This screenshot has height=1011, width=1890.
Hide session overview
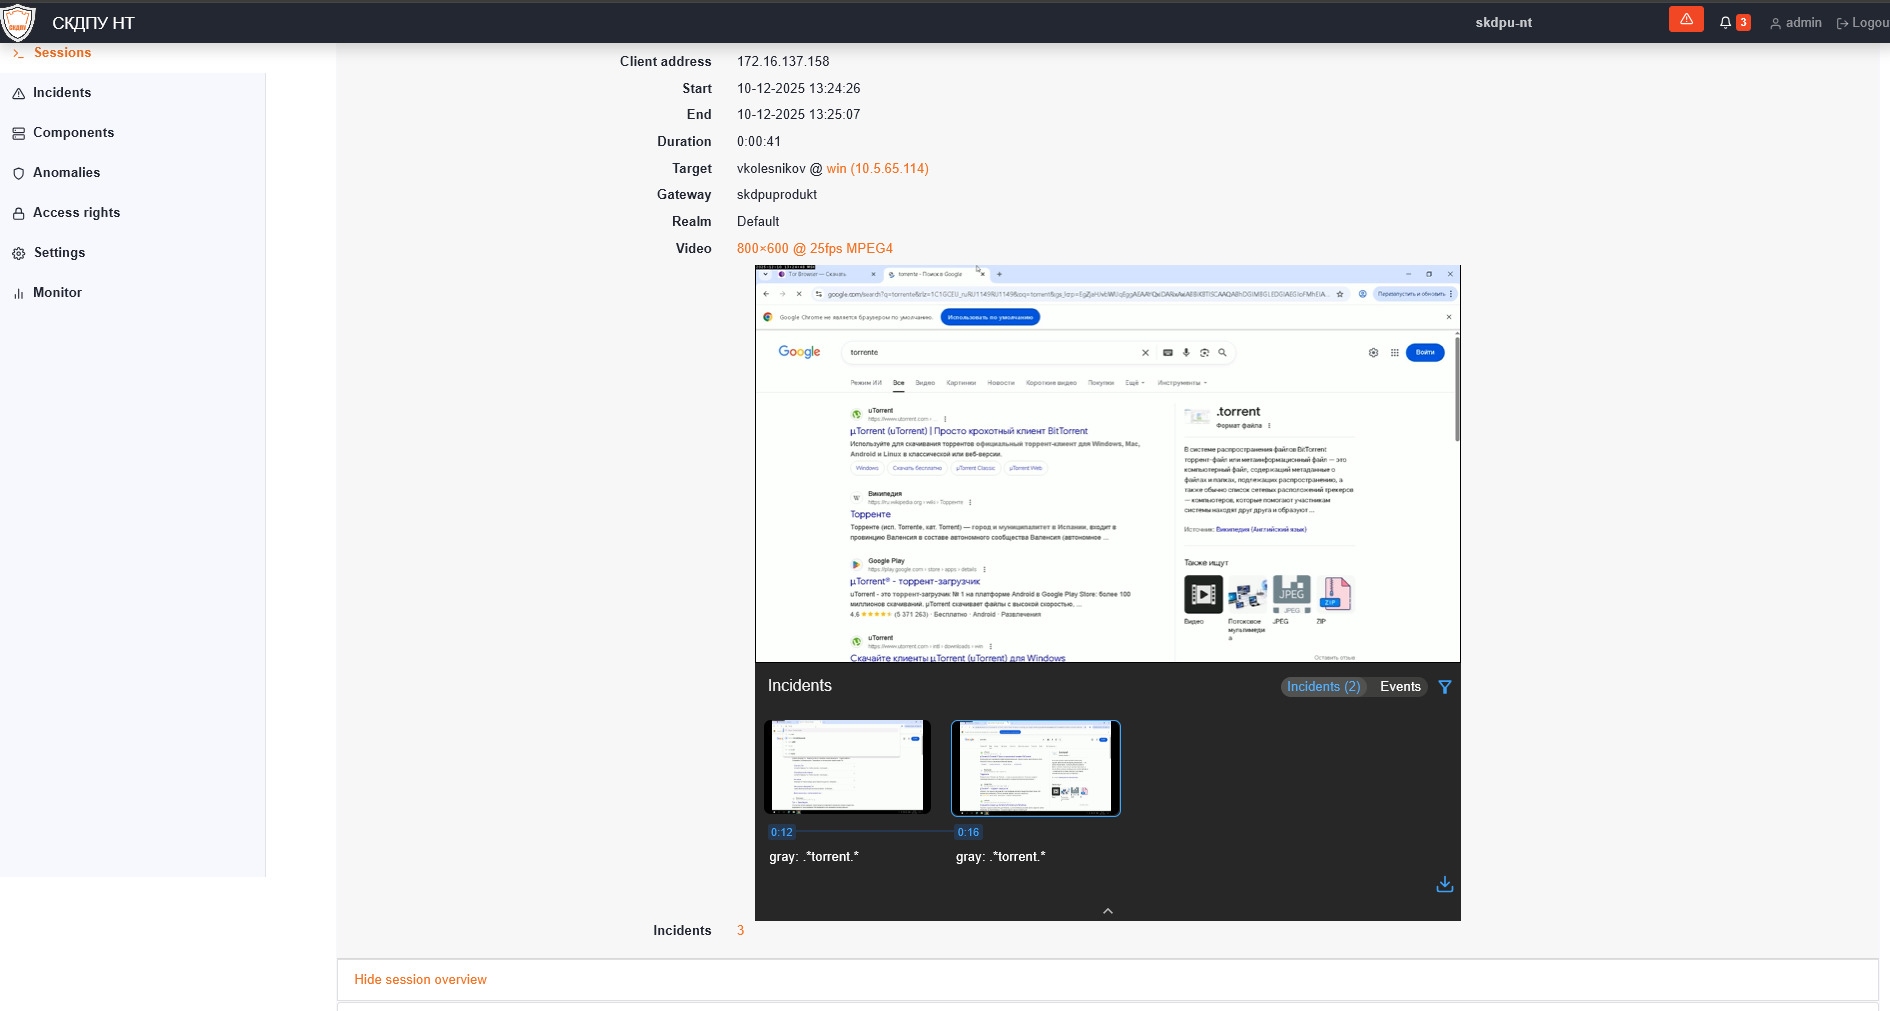(420, 980)
